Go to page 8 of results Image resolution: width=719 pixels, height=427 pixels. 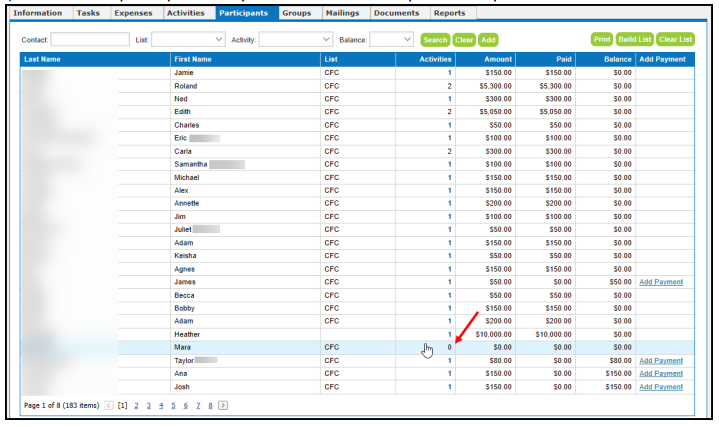(x=210, y=406)
